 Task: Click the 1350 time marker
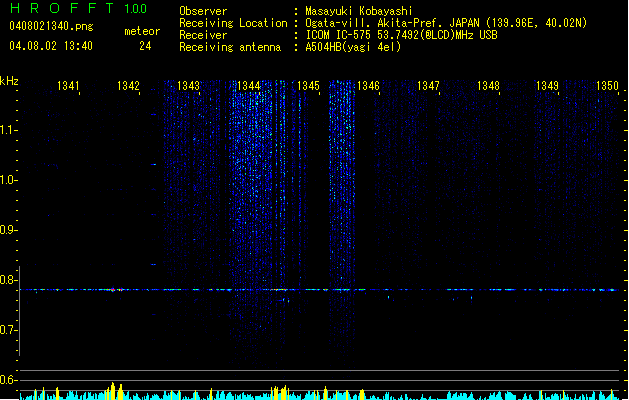[607, 86]
